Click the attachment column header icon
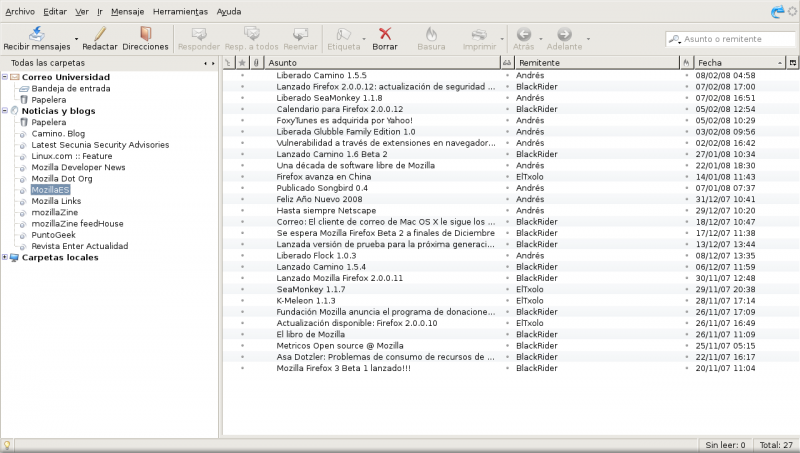The image size is (800, 453). pyautogui.click(x=256, y=63)
